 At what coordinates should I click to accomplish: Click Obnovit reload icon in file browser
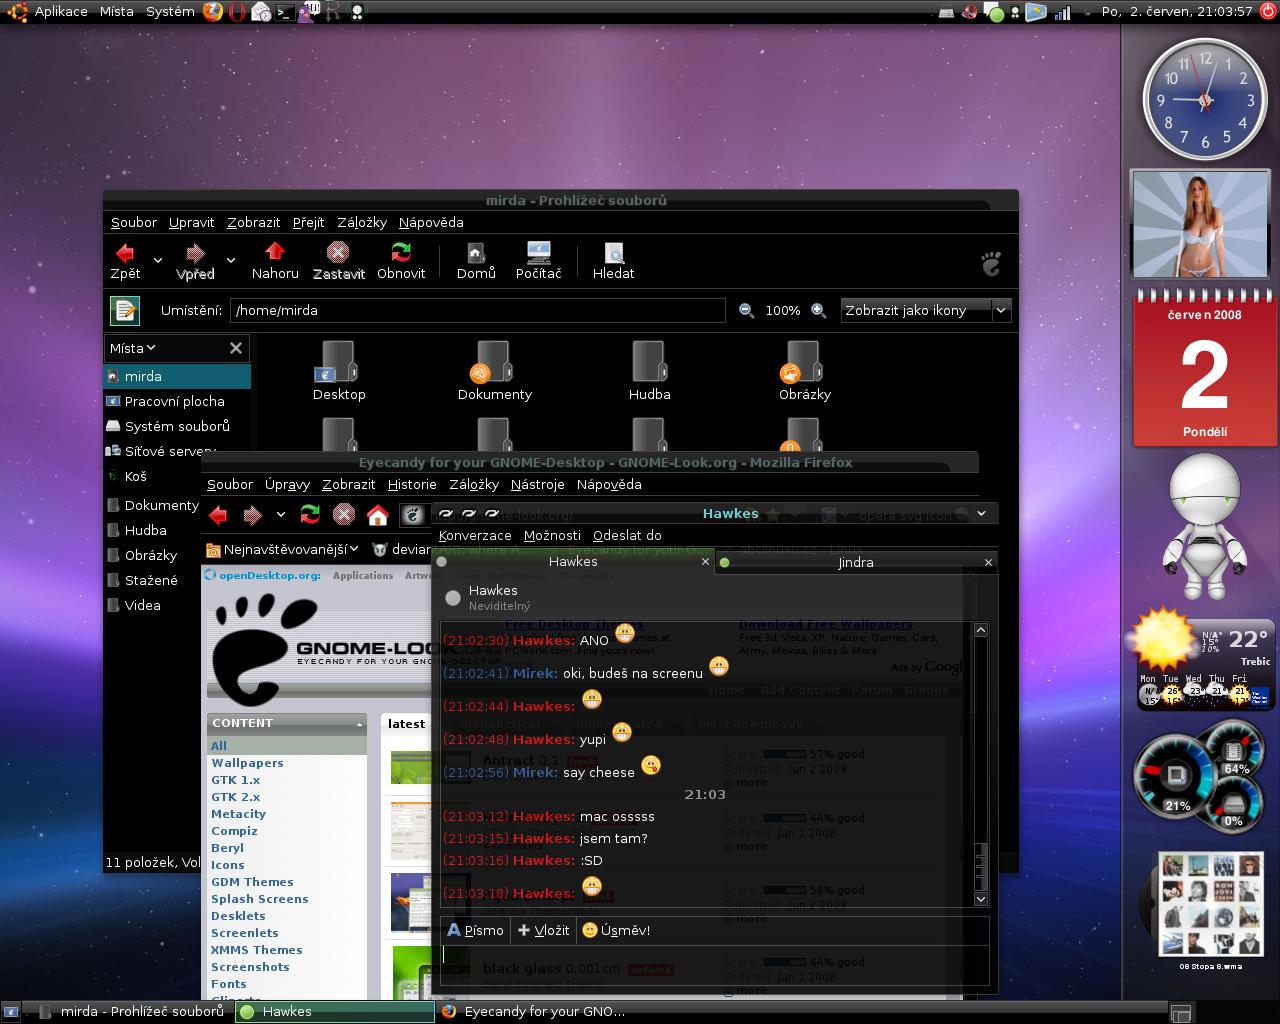tap(401, 252)
